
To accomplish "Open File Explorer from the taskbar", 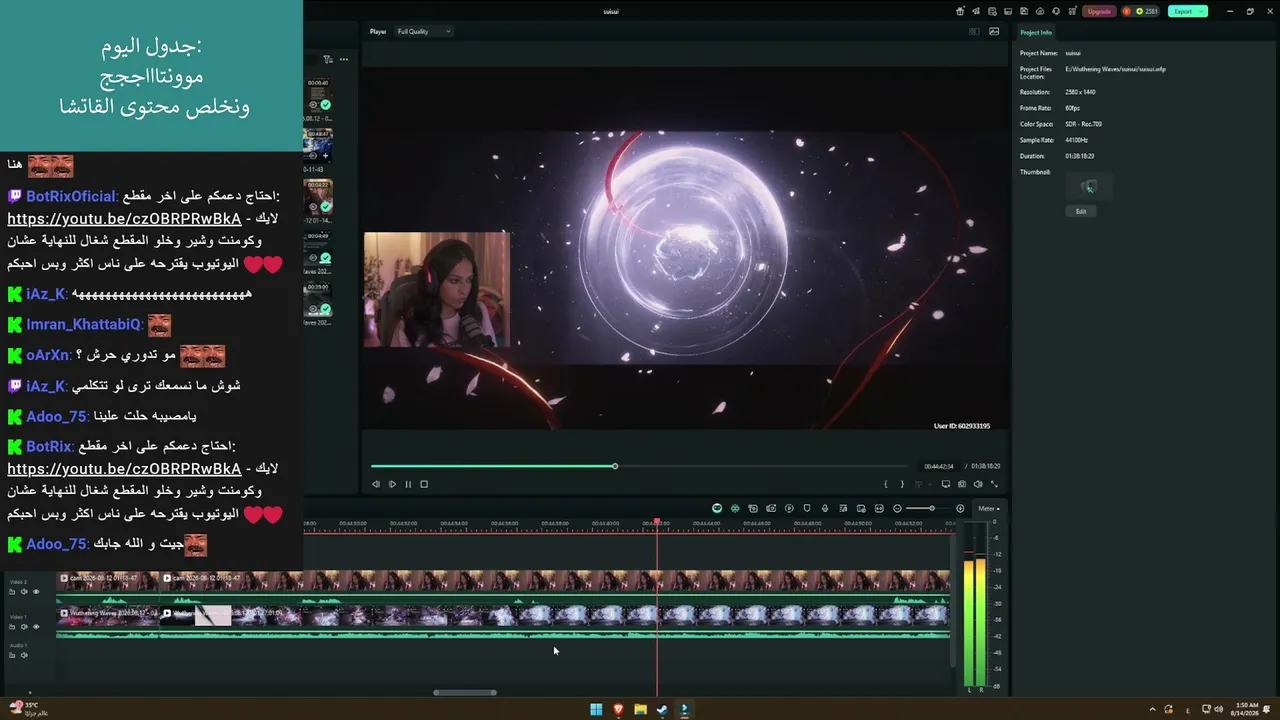I will click(640, 709).
